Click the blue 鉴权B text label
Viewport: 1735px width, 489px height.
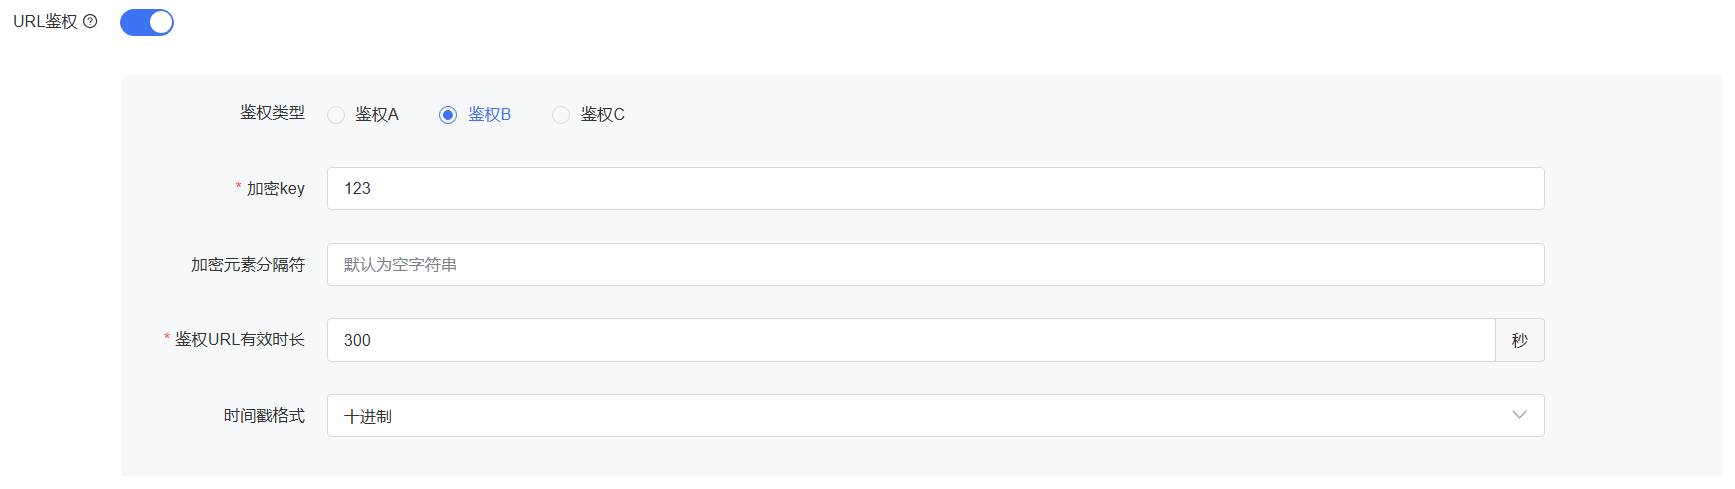coord(490,115)
